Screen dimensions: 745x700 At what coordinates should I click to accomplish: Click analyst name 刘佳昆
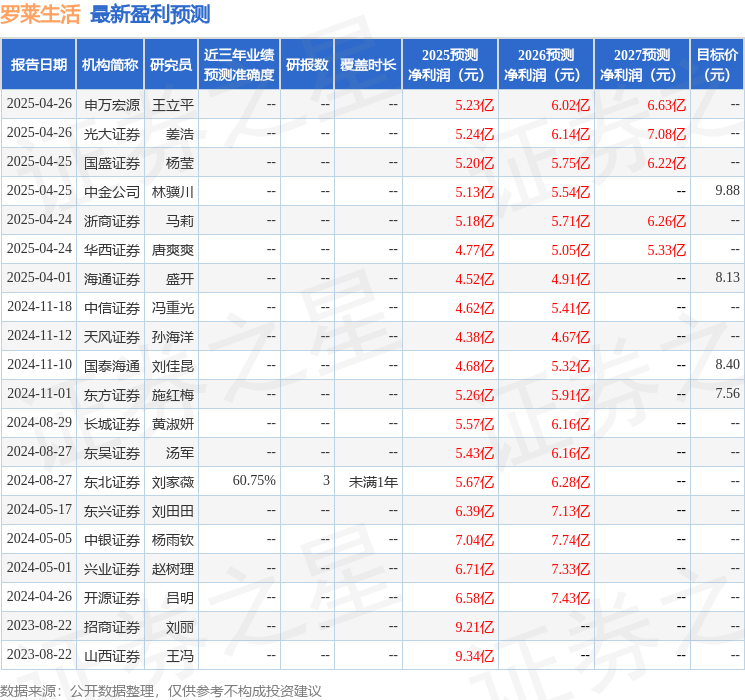(173, 366)
